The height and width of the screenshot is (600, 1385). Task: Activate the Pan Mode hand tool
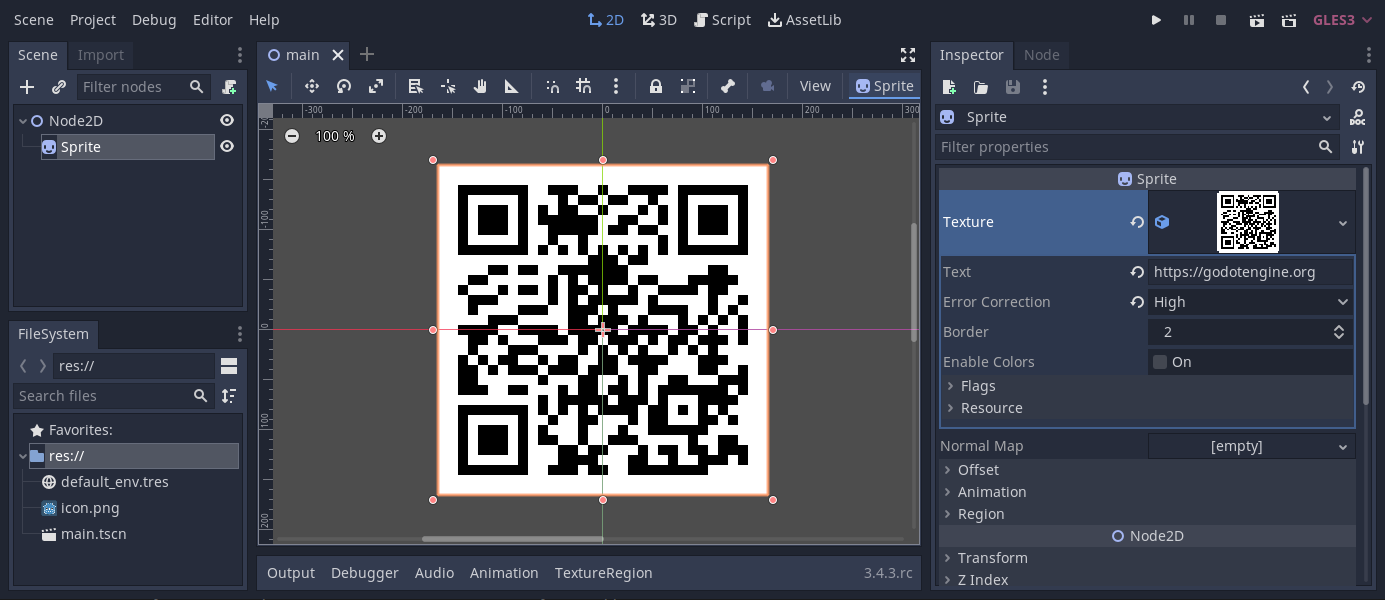480,86
